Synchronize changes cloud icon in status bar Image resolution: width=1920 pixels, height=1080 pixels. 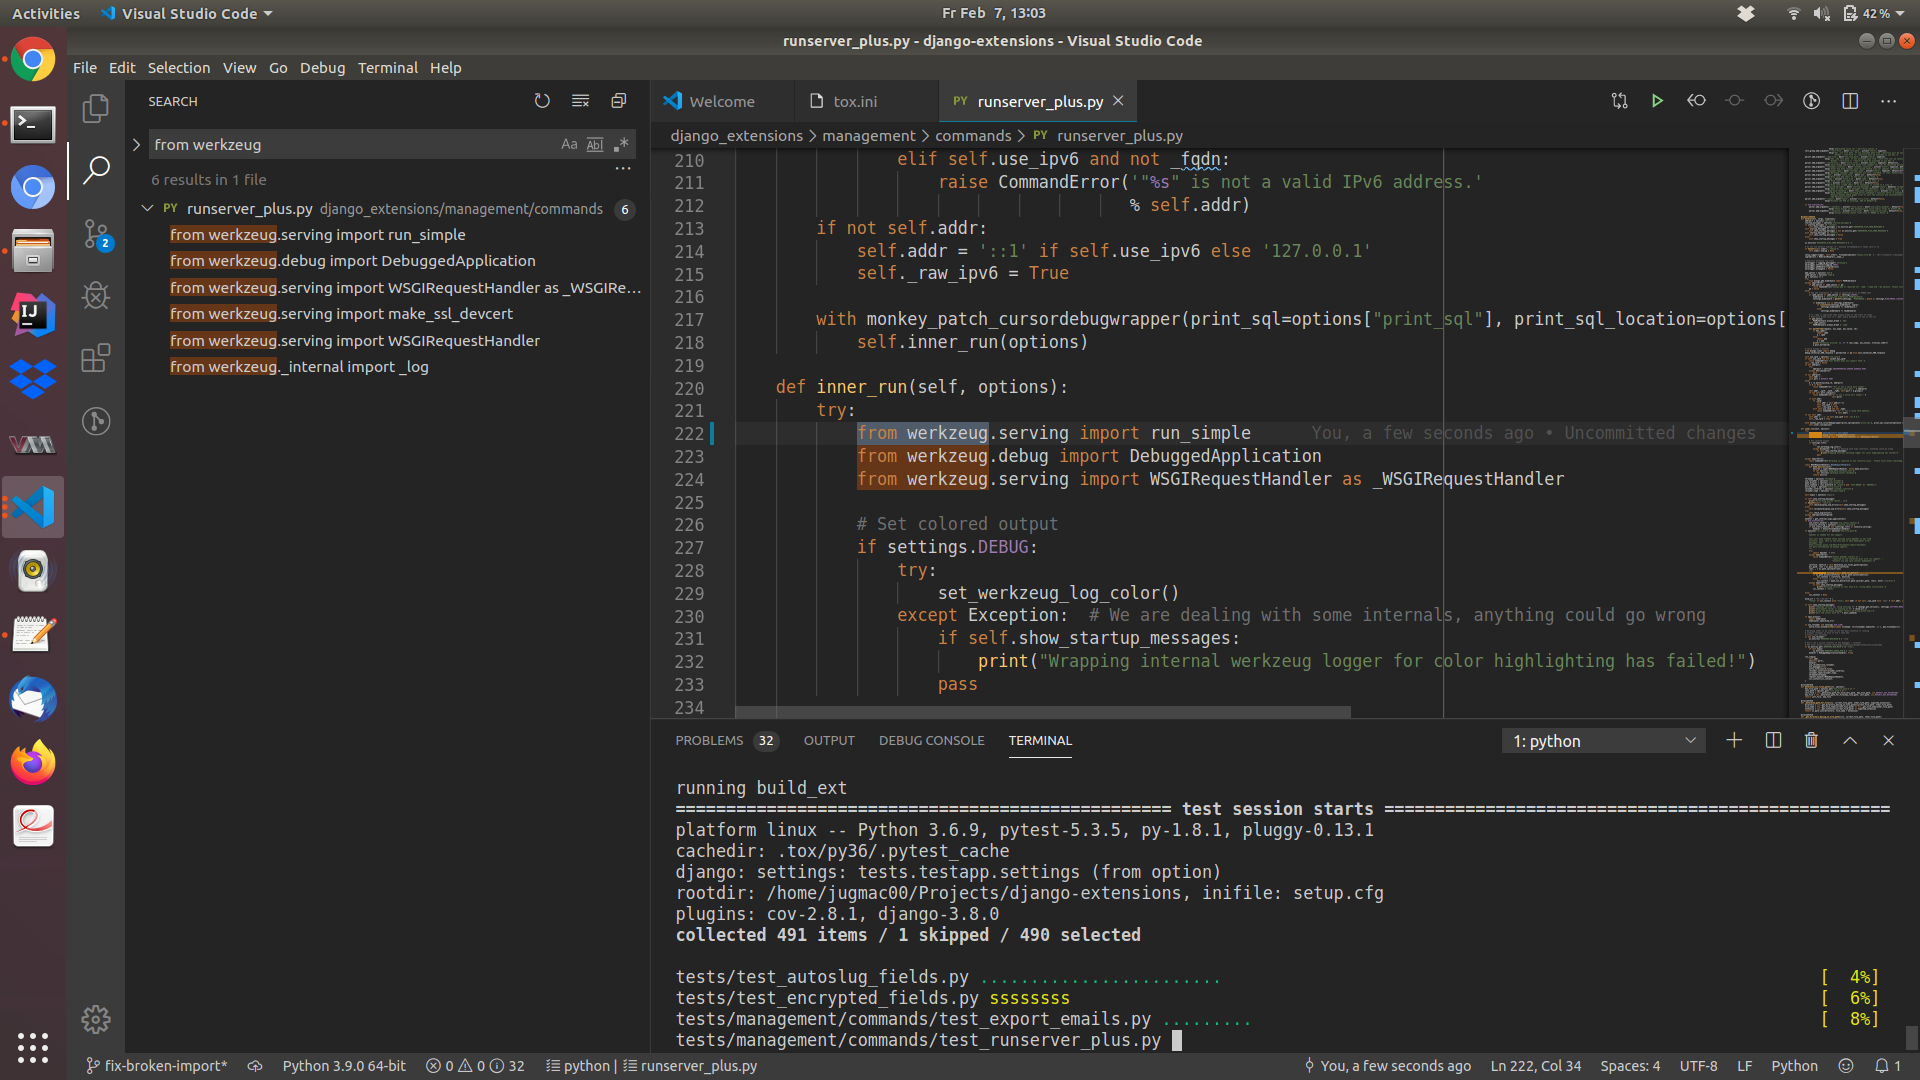coord(255,1066)
